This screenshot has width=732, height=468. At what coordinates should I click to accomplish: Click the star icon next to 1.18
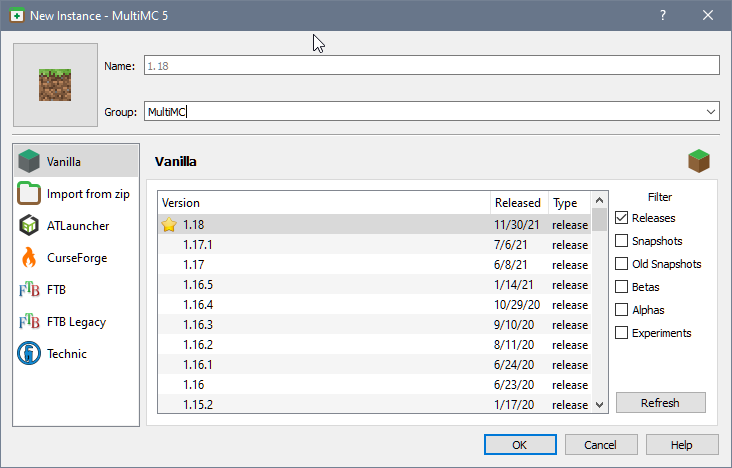pyautogui.click(x=169, y=225)
